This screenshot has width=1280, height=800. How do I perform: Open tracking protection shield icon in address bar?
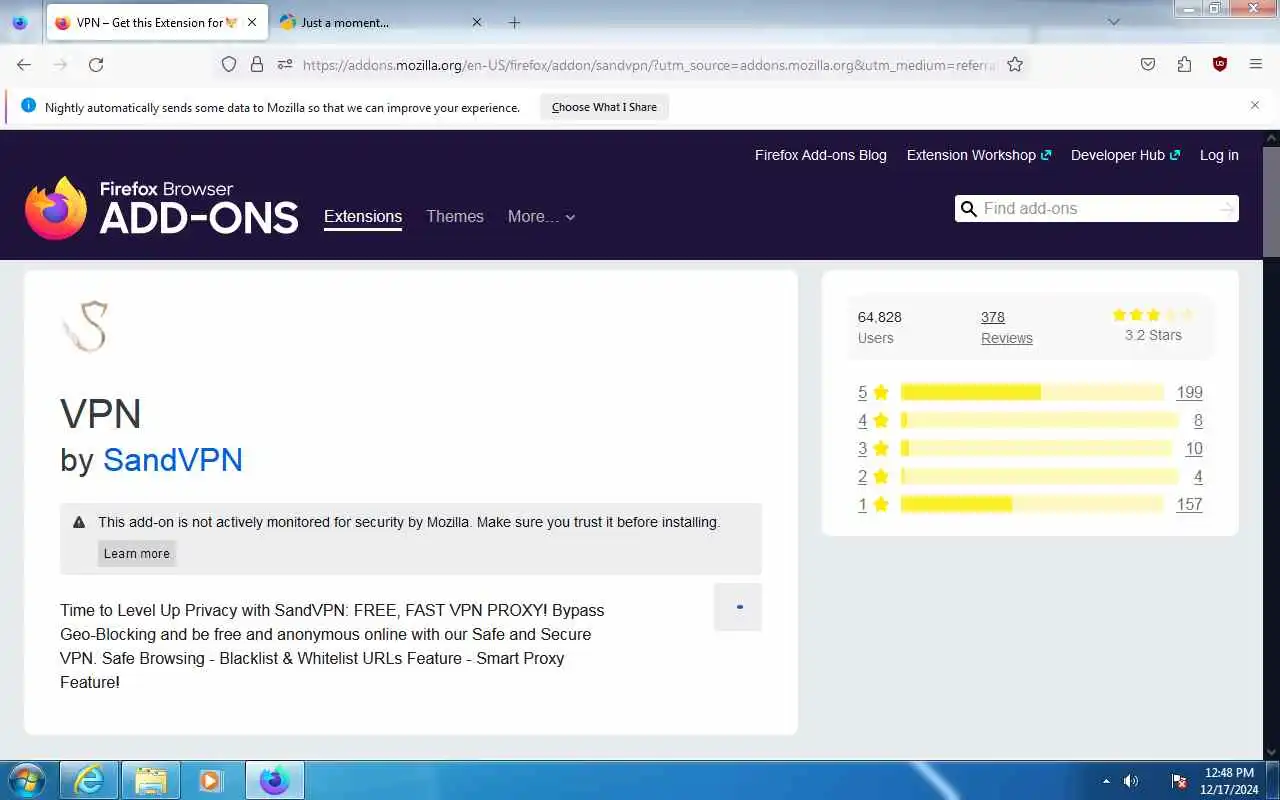click(x=229, y=64)
